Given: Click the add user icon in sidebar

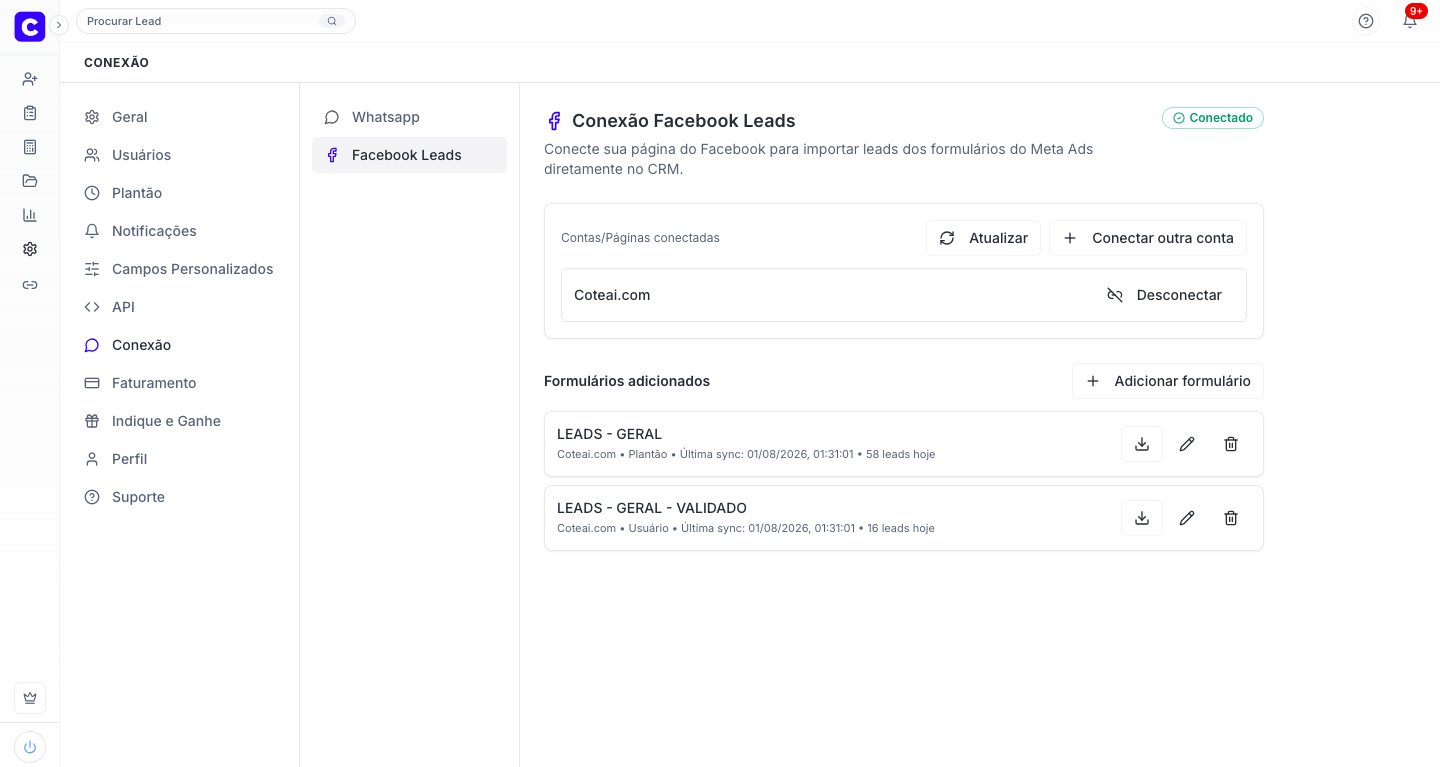Looking at the screenshot, I should [x=30, y=79].
